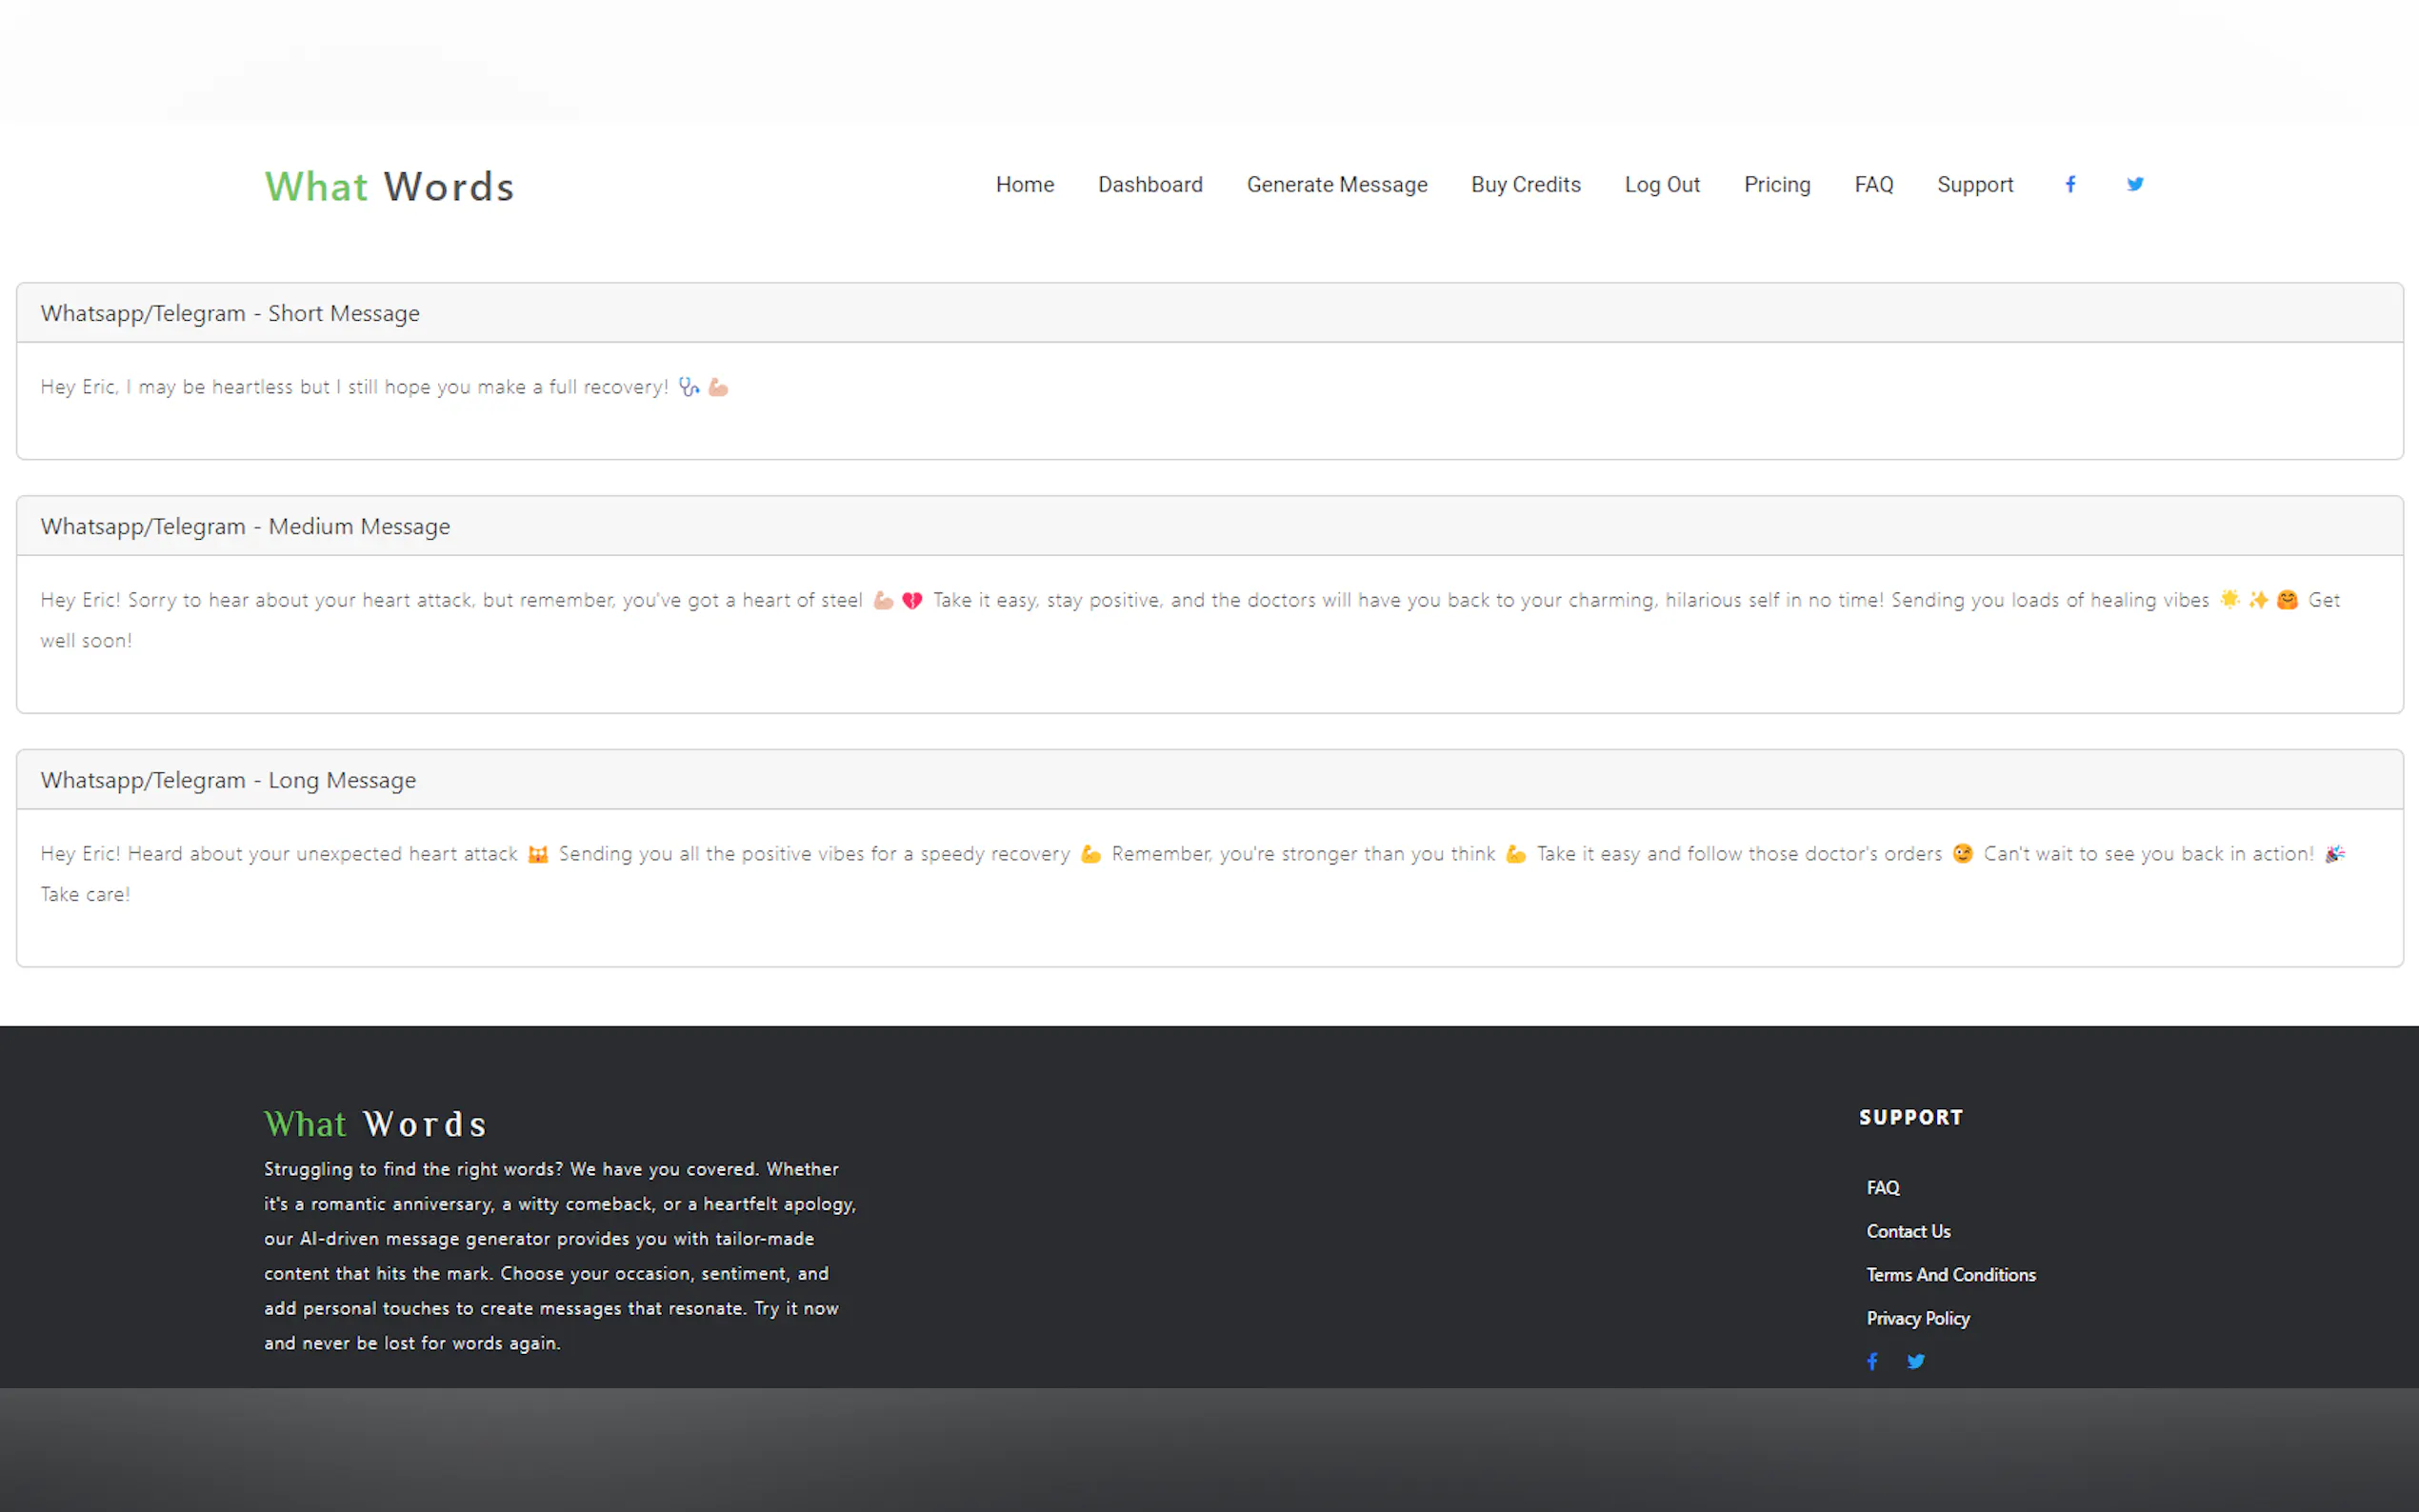Open the Dashboard menu item

click(1150, 185)
